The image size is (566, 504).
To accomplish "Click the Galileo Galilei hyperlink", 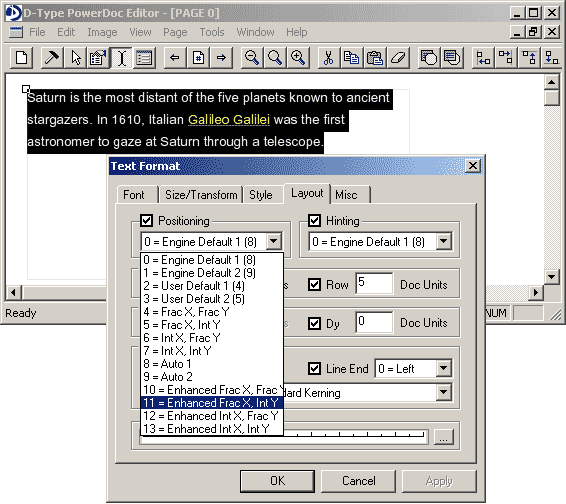I will [229, 120].
